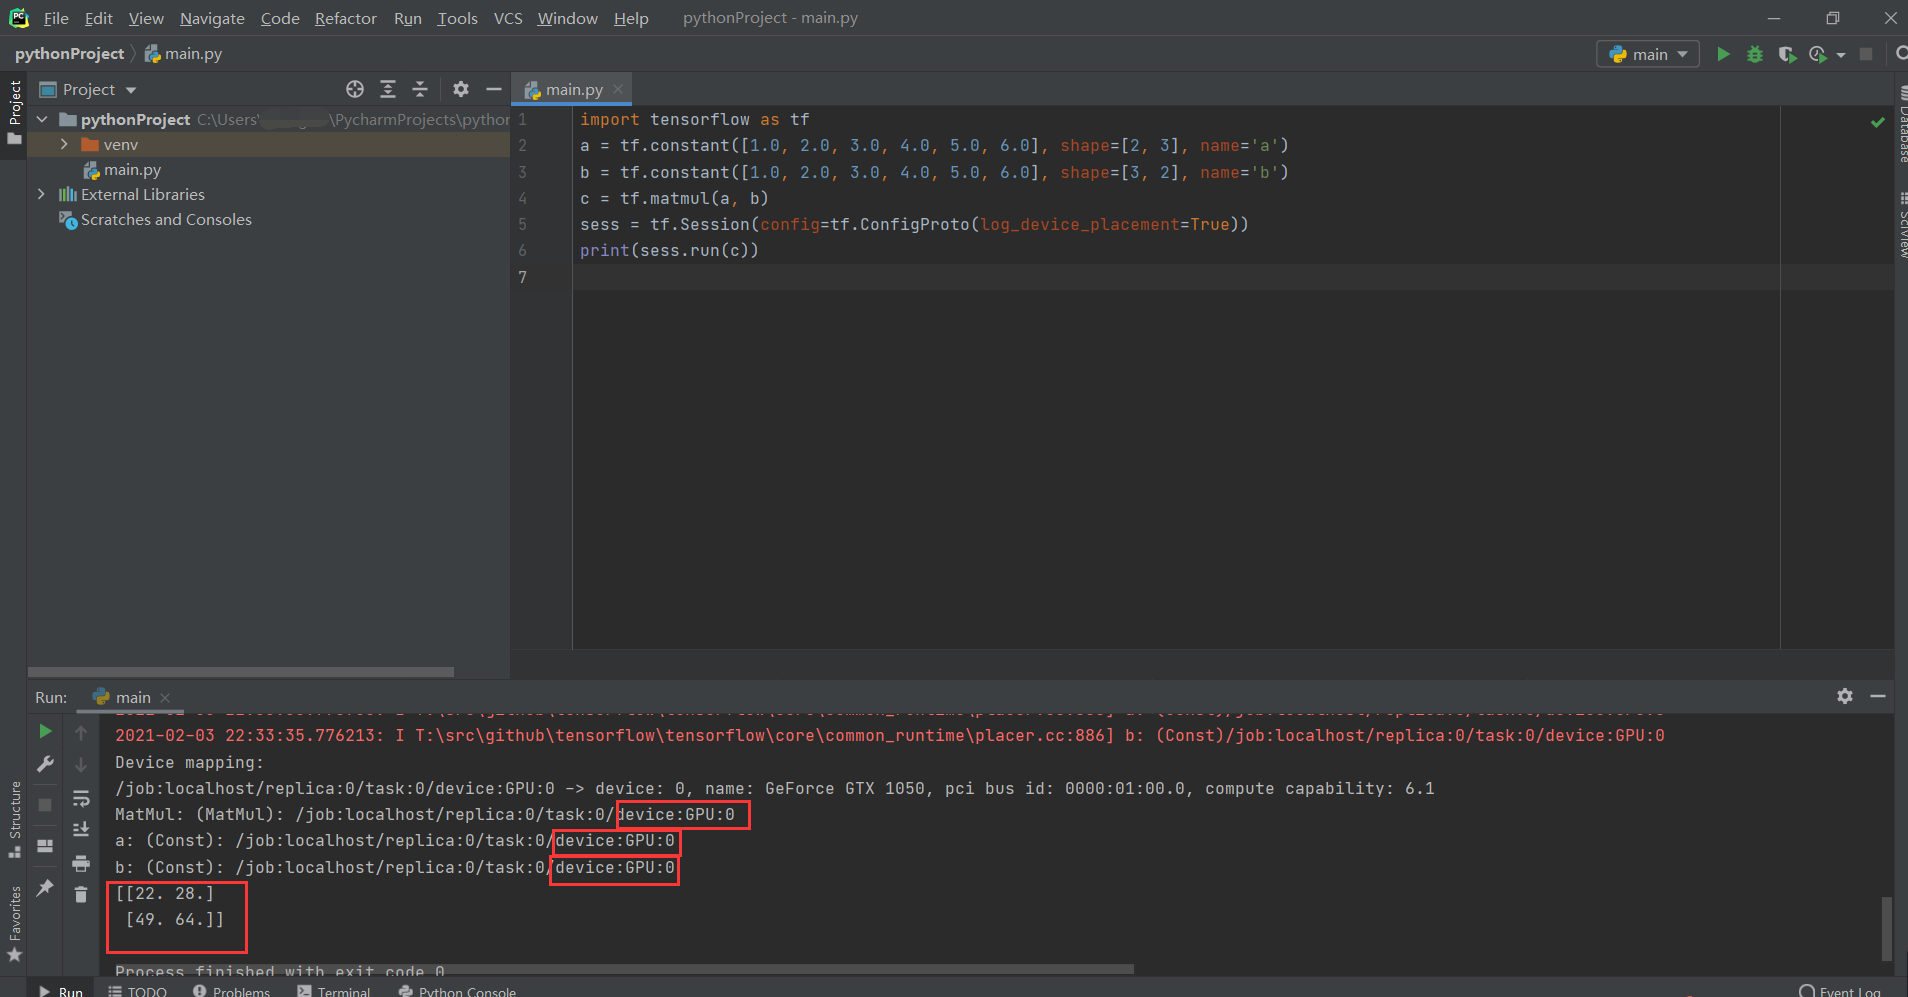Image resolution: width=1908 pixels, height=997 pixels.
Task: Toggle the Favorites tool window sidebar button
Action: pos(14,925)
